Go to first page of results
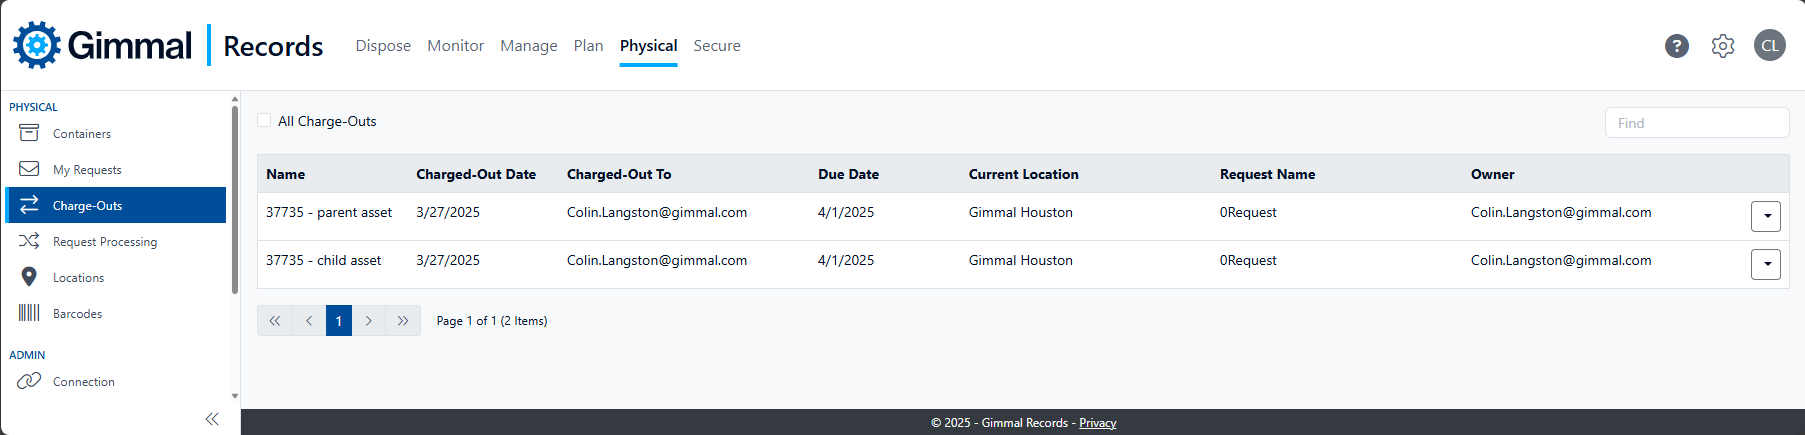Viewport: 1805px width, 435px height. [275, 321]
